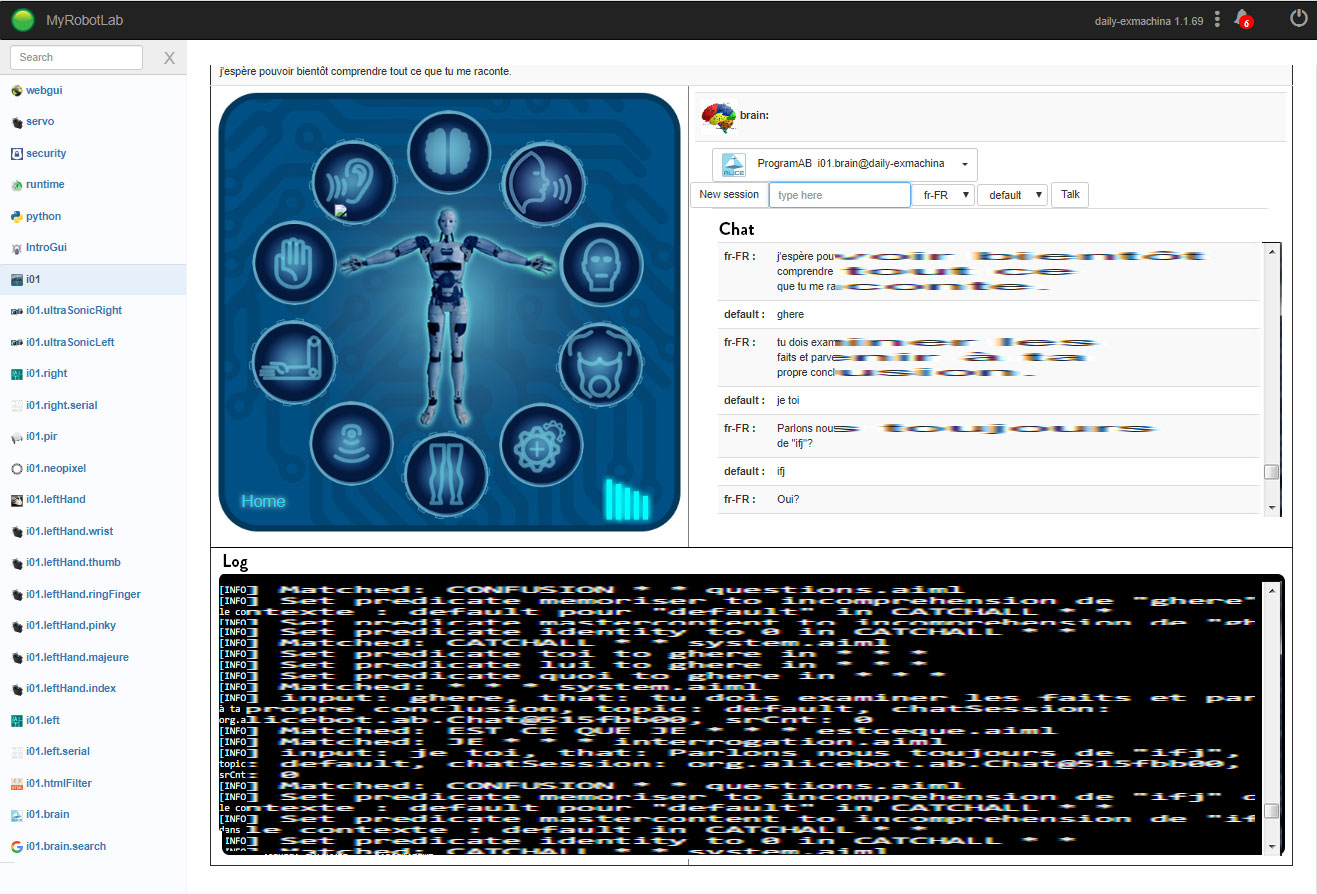Select python in the service list
1317x894 pixels.
click(x=43, y=216)
